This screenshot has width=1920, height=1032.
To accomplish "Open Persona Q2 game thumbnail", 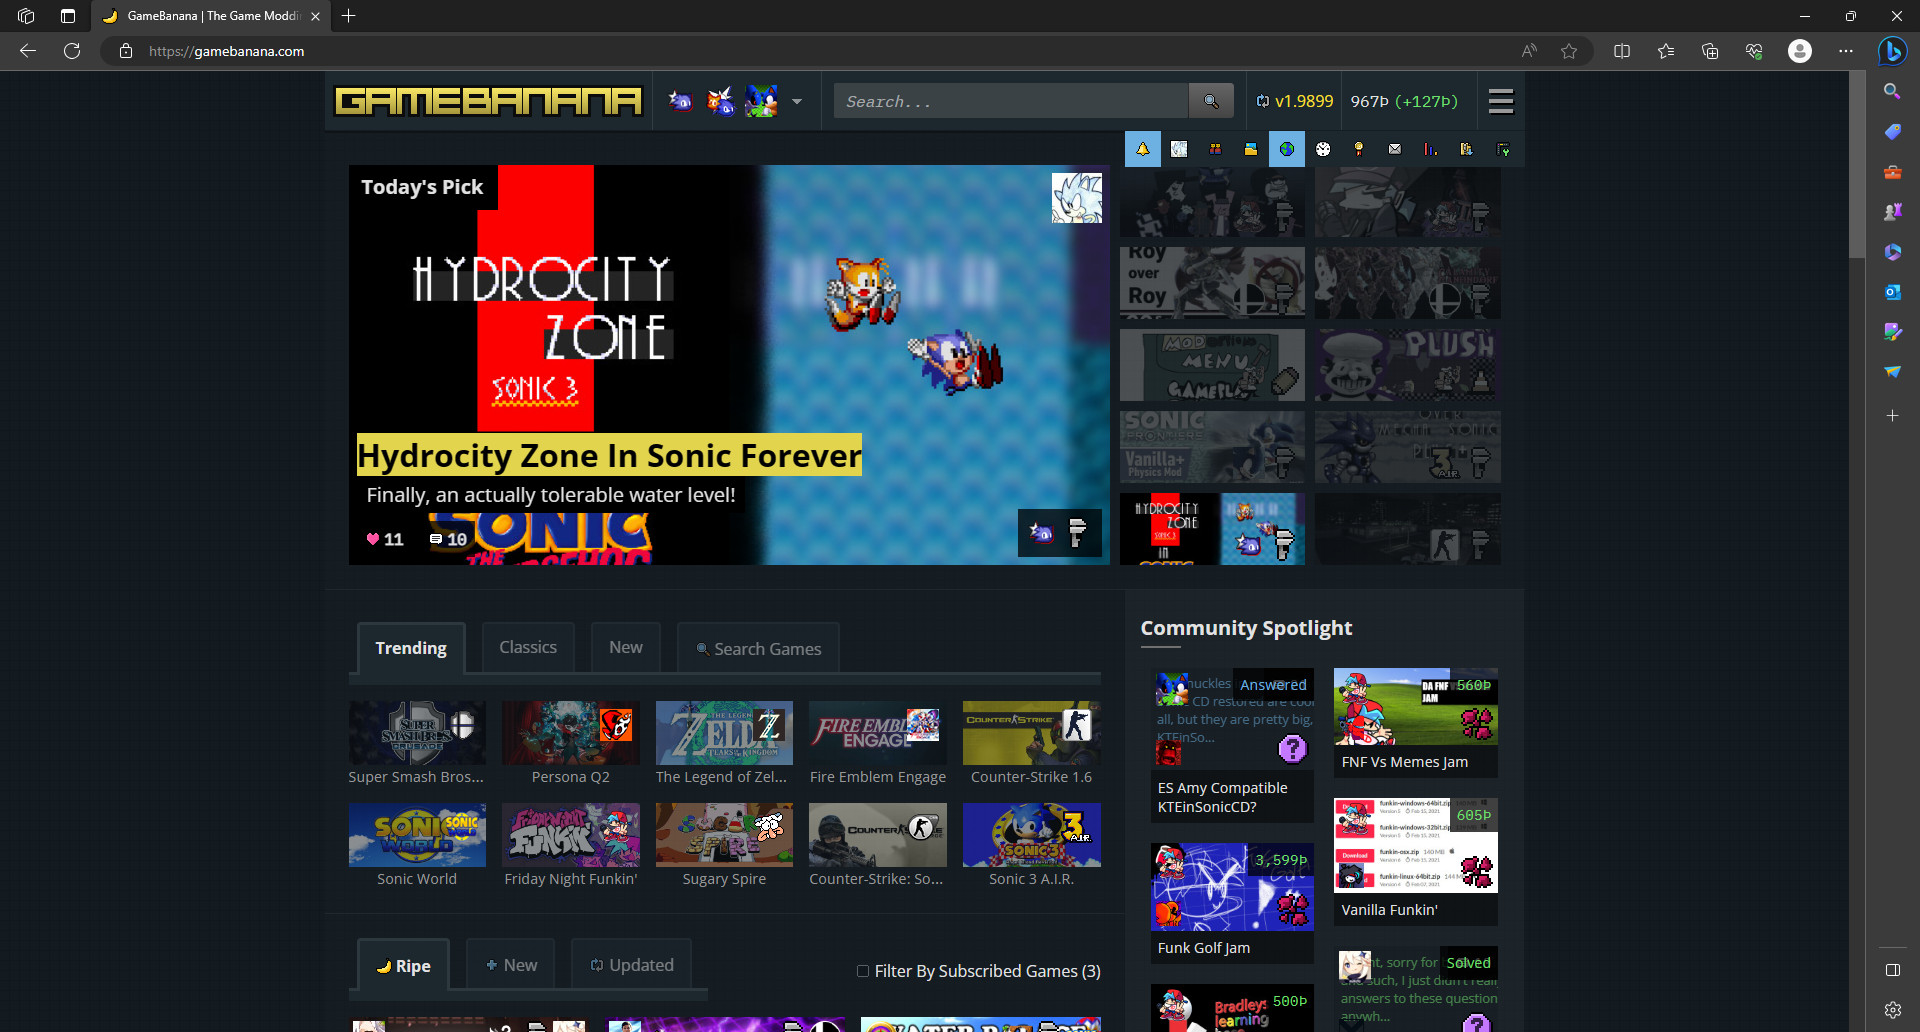I will click(x=571, y=733).
